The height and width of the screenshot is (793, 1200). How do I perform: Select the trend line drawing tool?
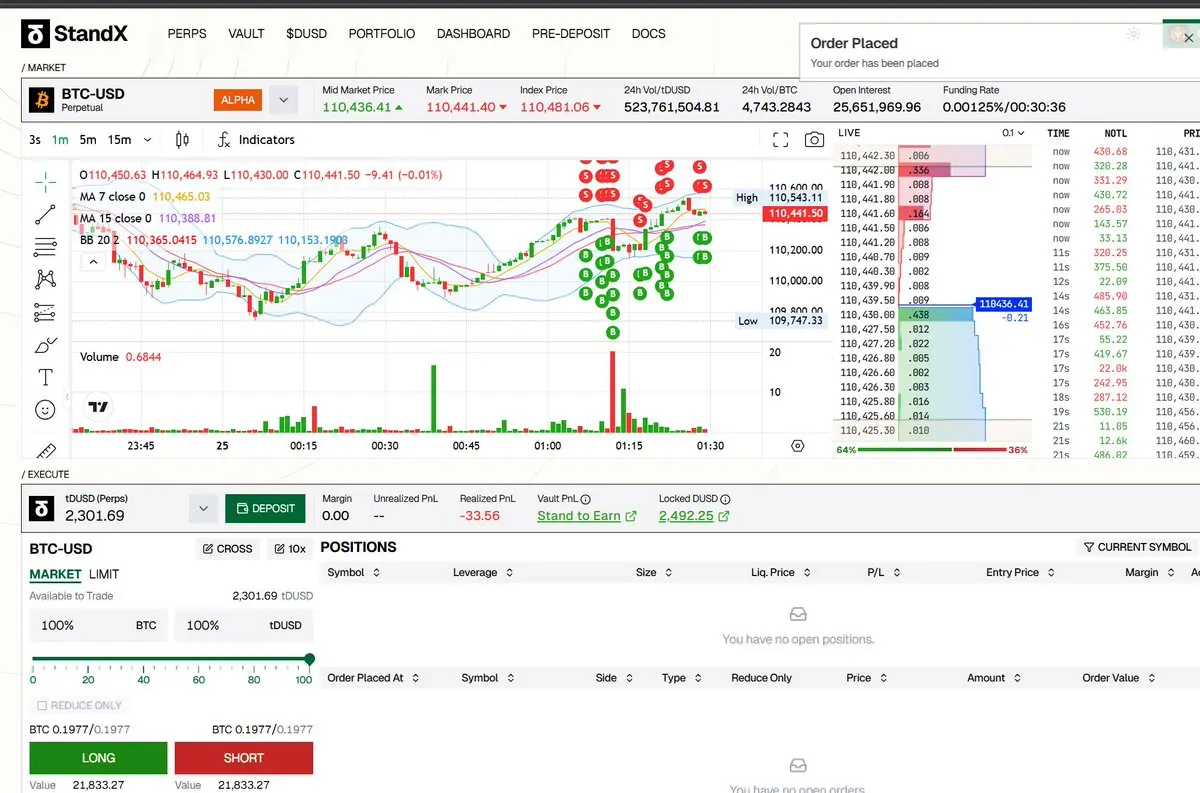click(x=45, y=214)
